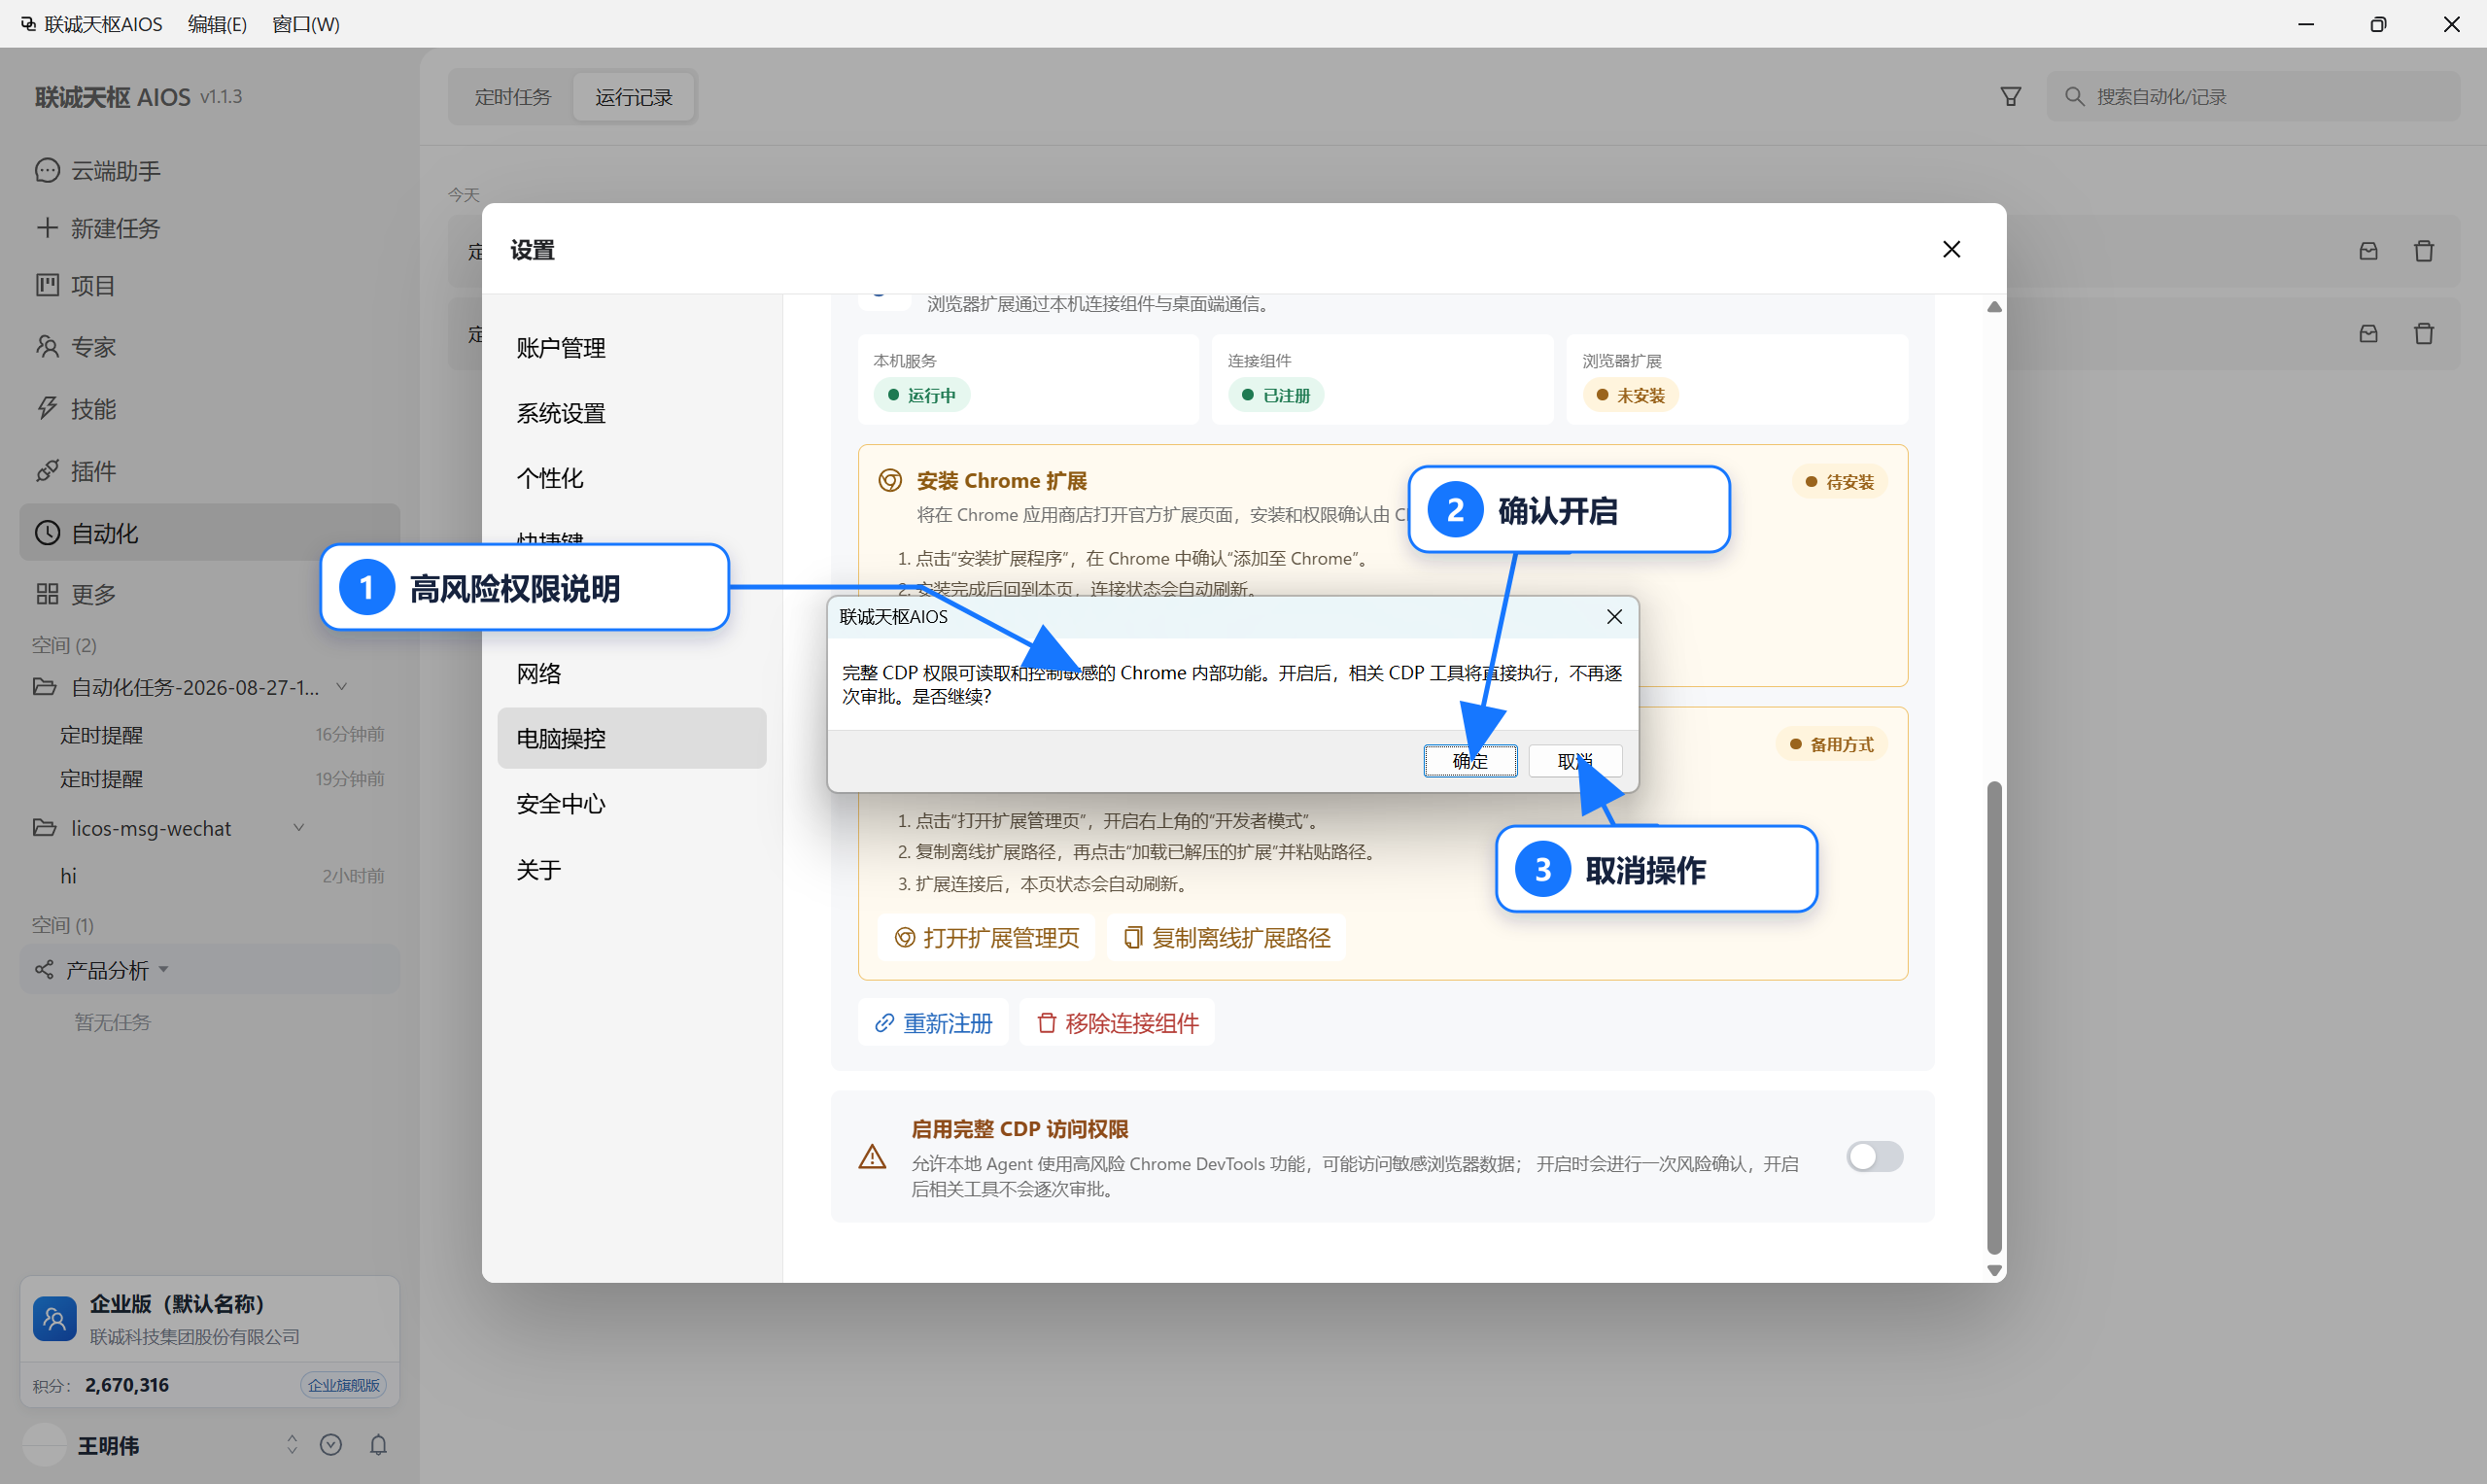
Task: Click the 已注册 status badge
Action: point(1276,395)
